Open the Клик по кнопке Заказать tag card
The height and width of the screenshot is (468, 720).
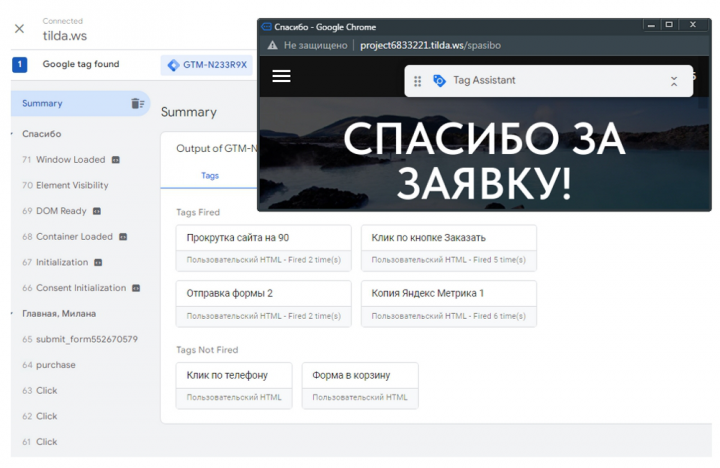pyautogui.click(x=449, y=248)
